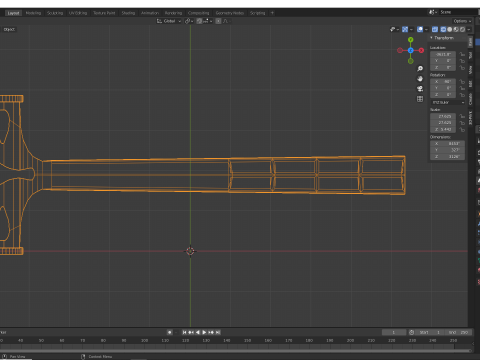Toggle lock for Location Z
The width and height of the screenshot is (480, 360).
tap(462, 68)
